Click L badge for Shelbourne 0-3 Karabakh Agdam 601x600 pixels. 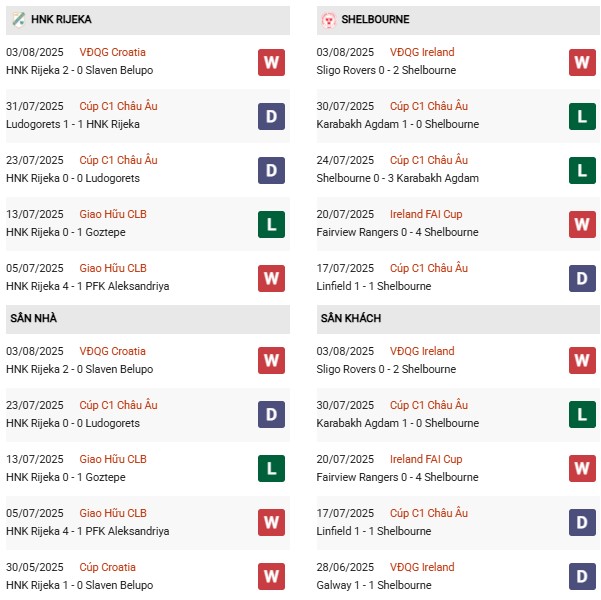582,170
